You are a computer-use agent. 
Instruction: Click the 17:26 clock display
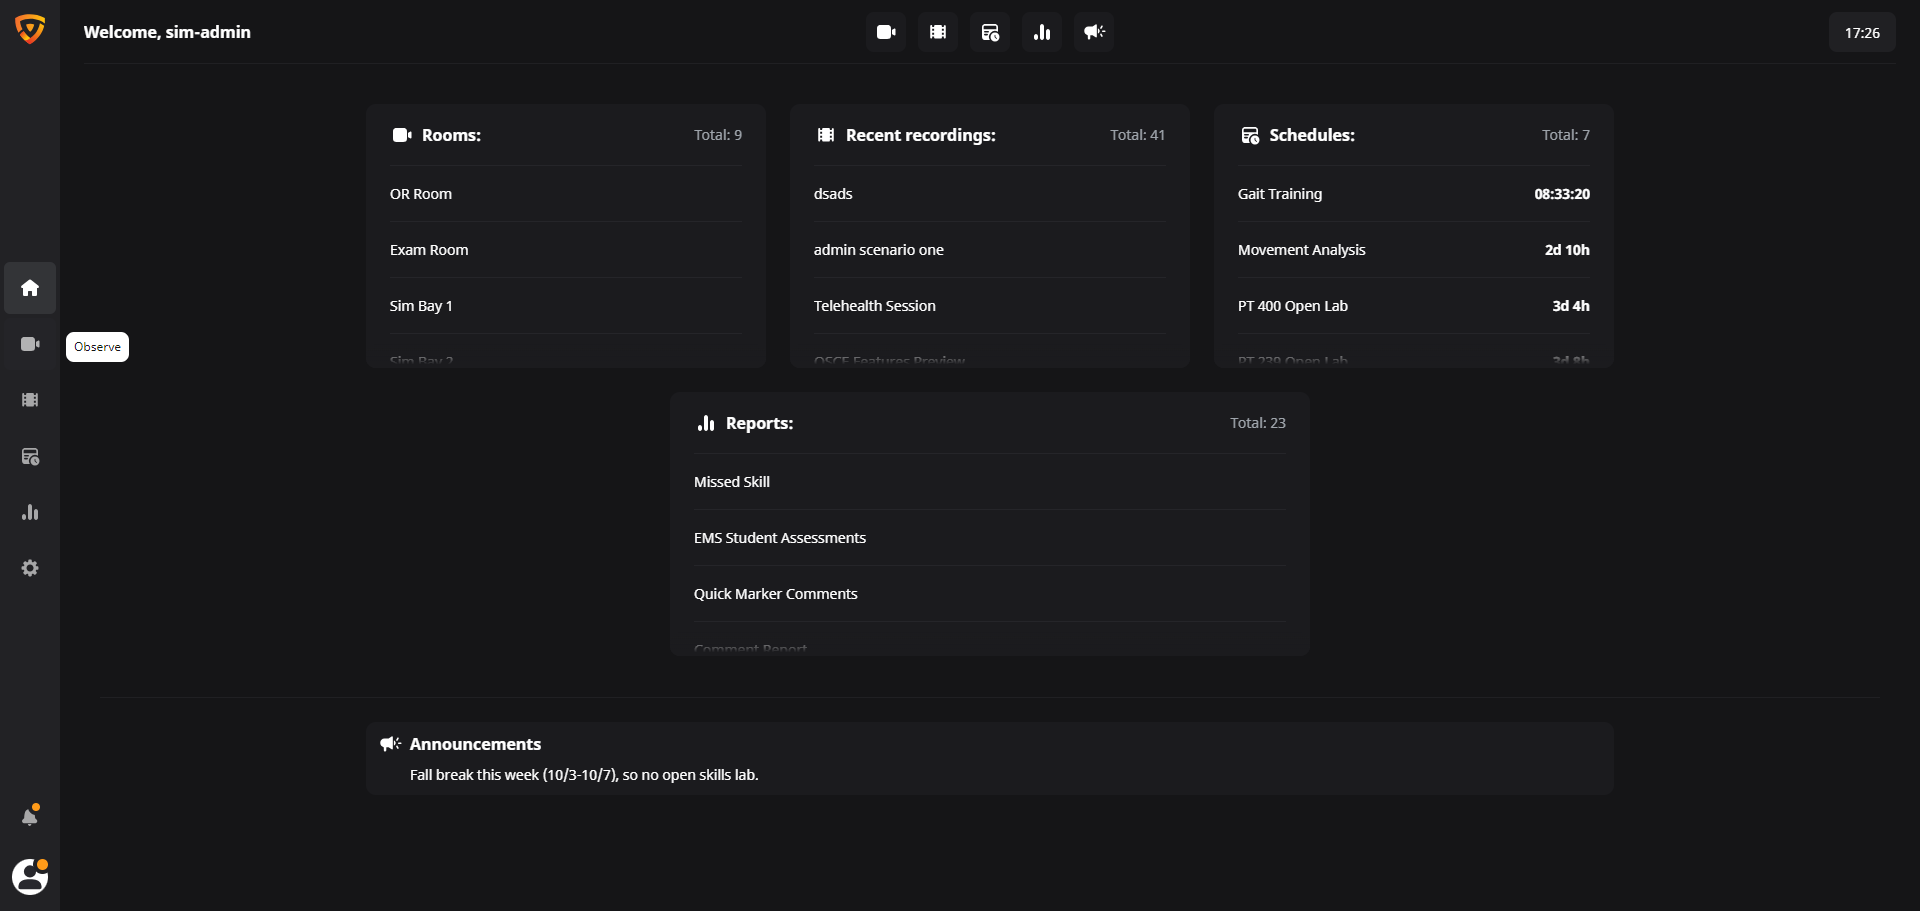1862,33
